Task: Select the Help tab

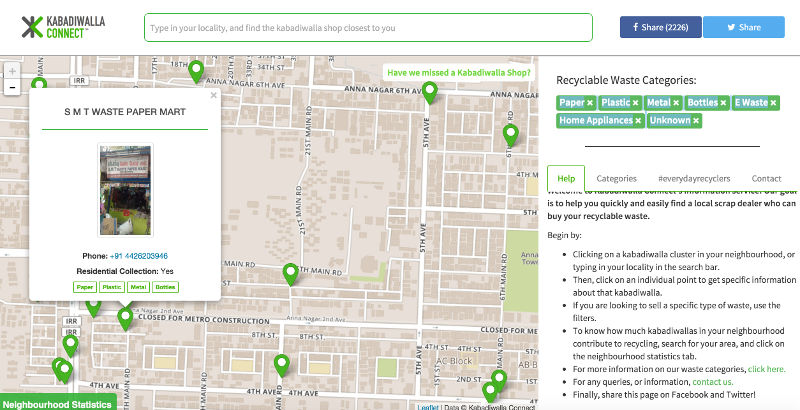Action: click(566, 178)
